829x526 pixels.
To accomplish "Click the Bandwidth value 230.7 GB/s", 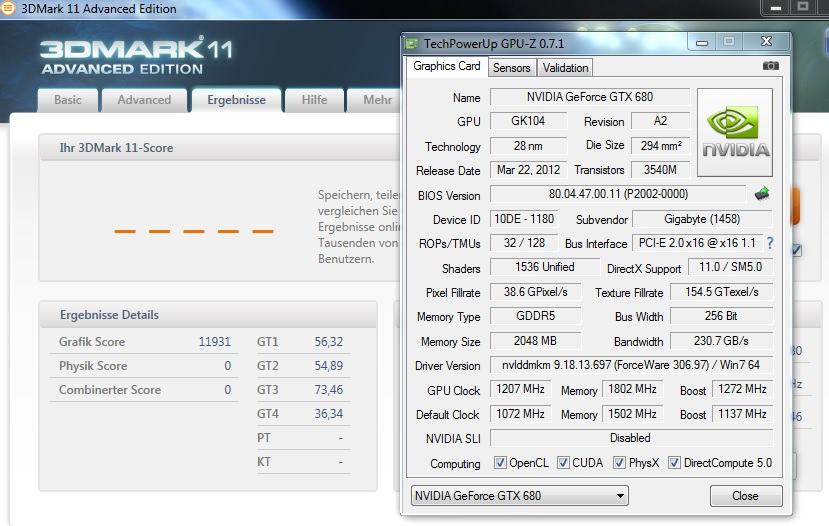I will pos(722,341).
